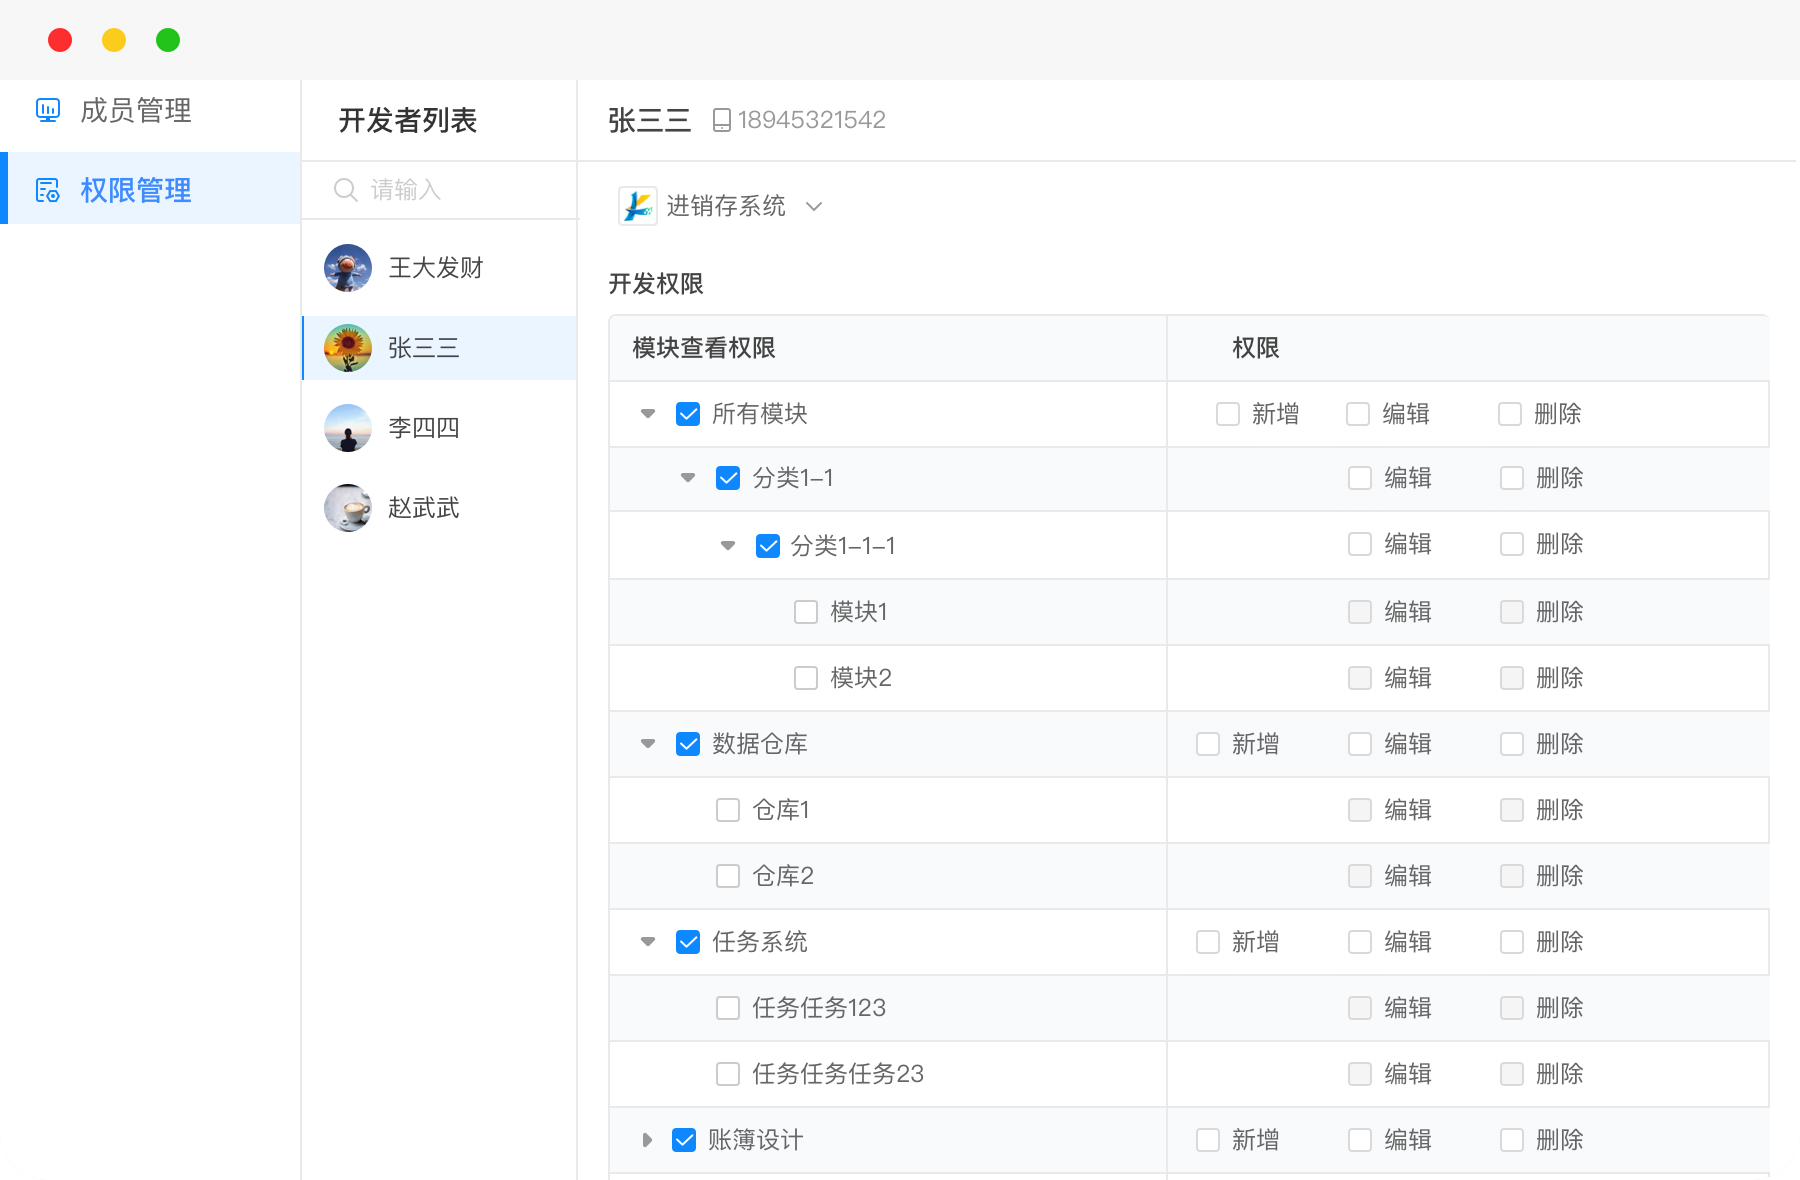
Task: Collapse the 所有模块 tree node
Action: coord(648,414)
